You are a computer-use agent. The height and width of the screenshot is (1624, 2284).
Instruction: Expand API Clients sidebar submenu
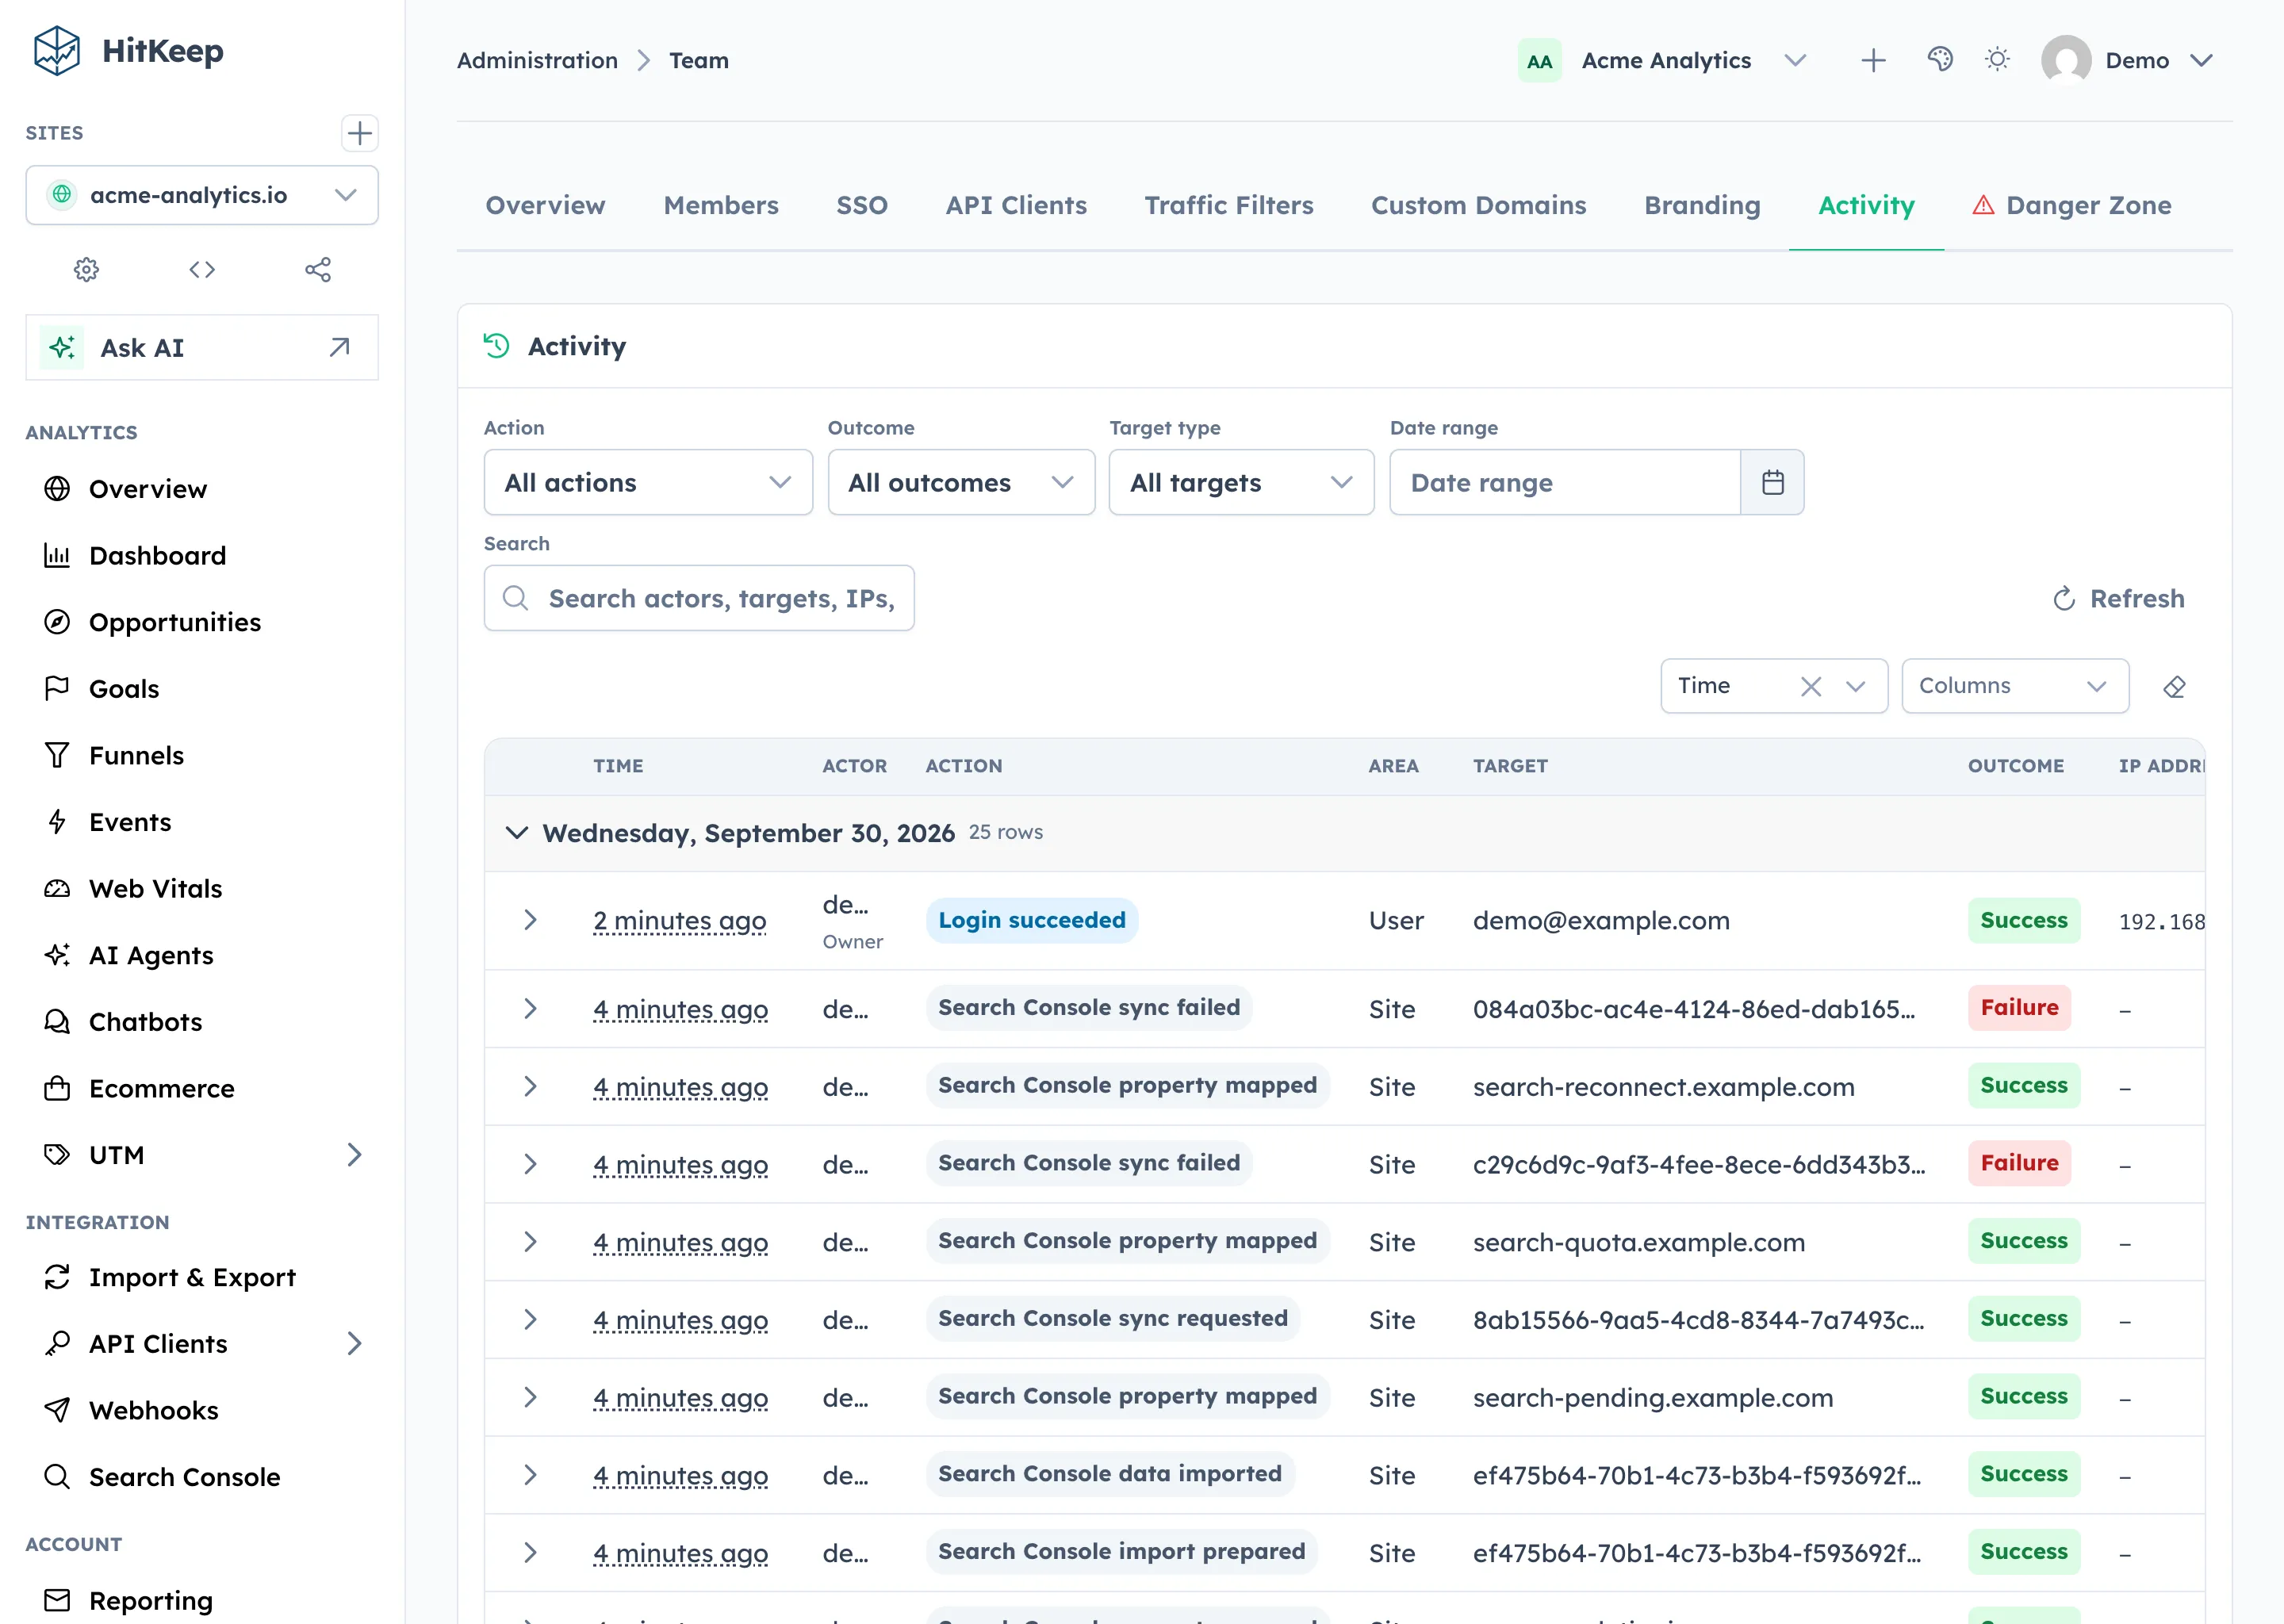coord(354,1343)
